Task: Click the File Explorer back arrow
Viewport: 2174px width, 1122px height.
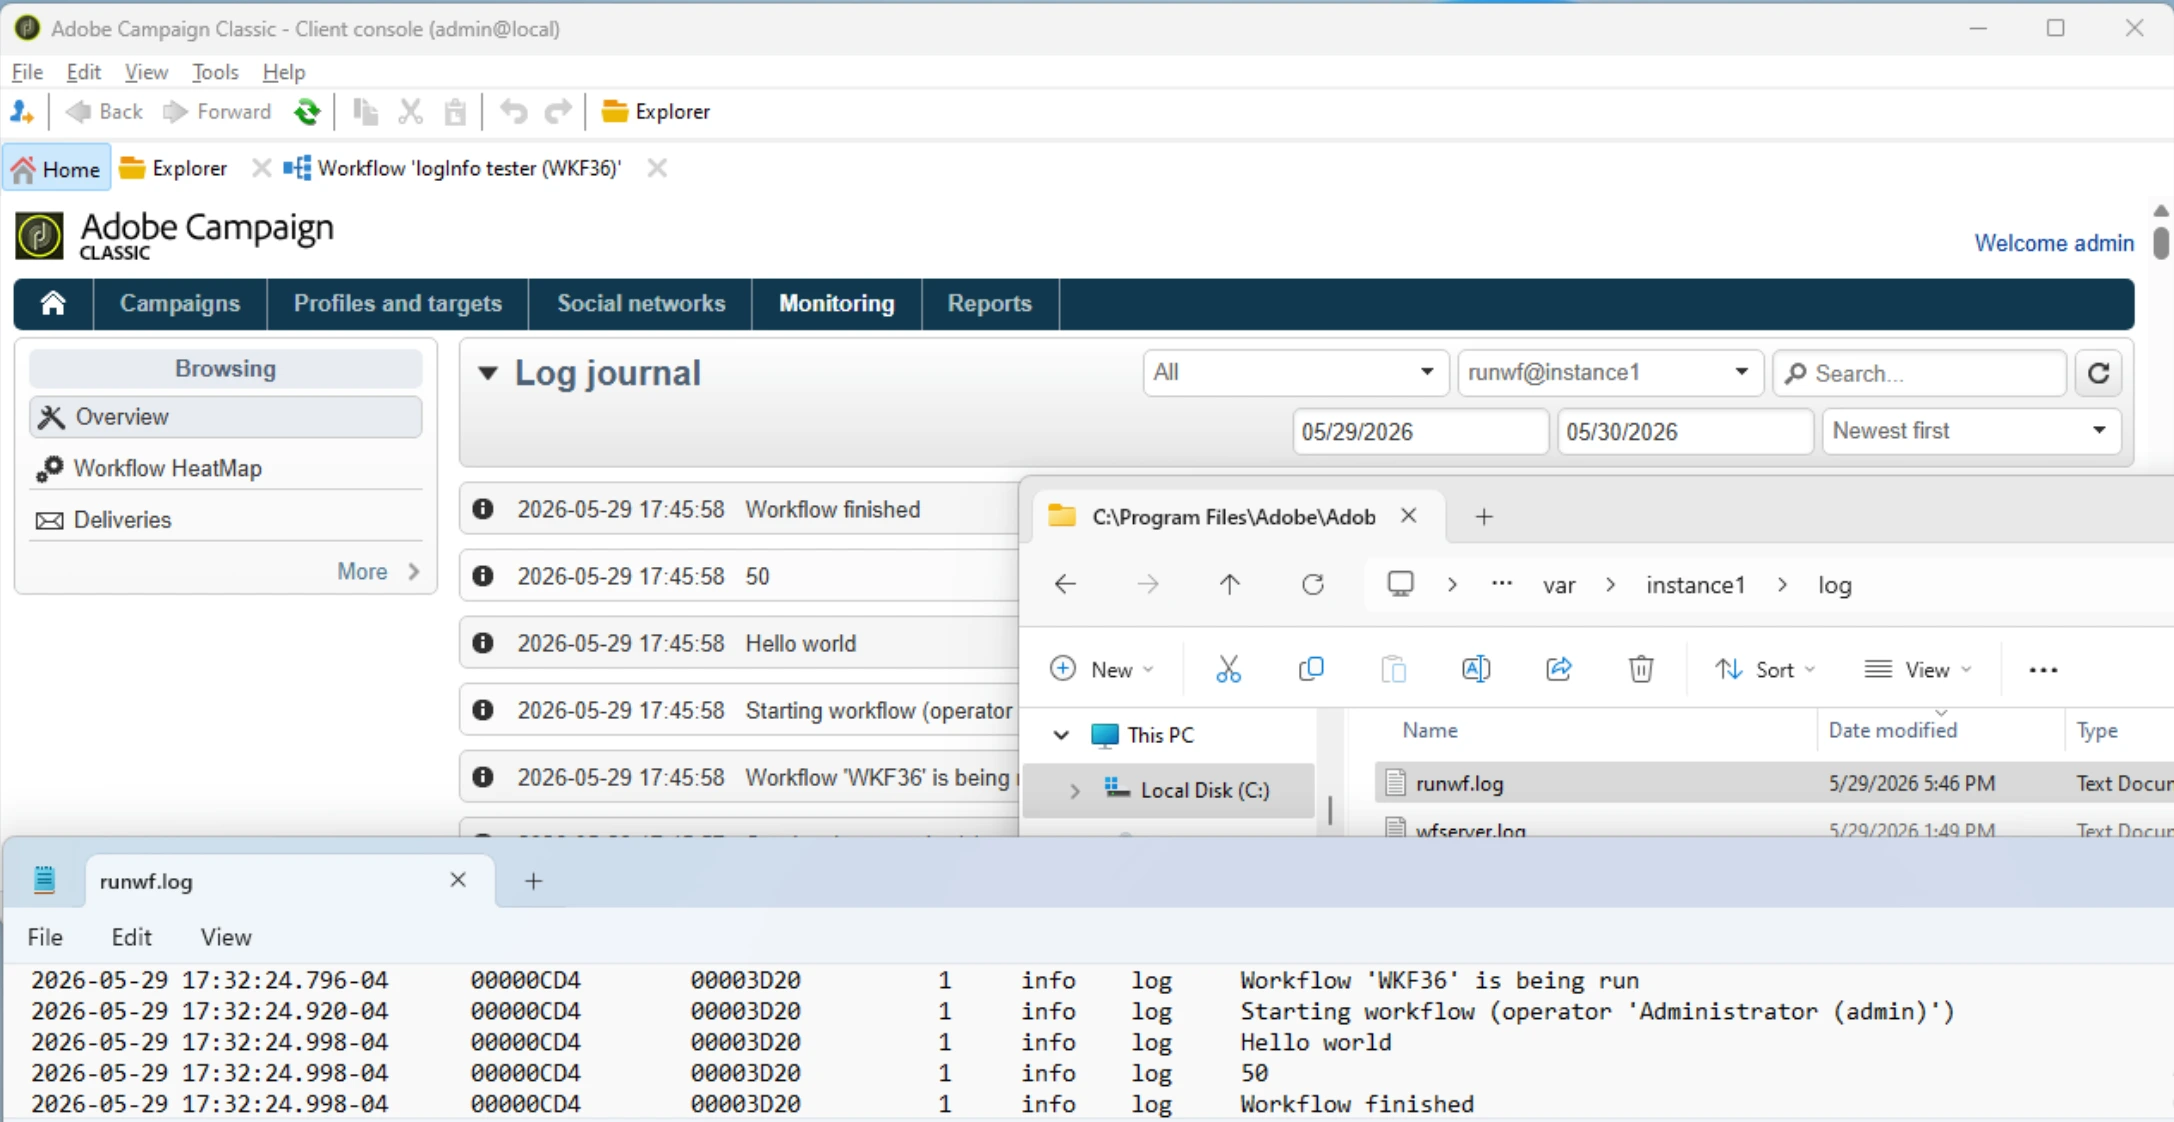Action: (x=1066, y=585)
